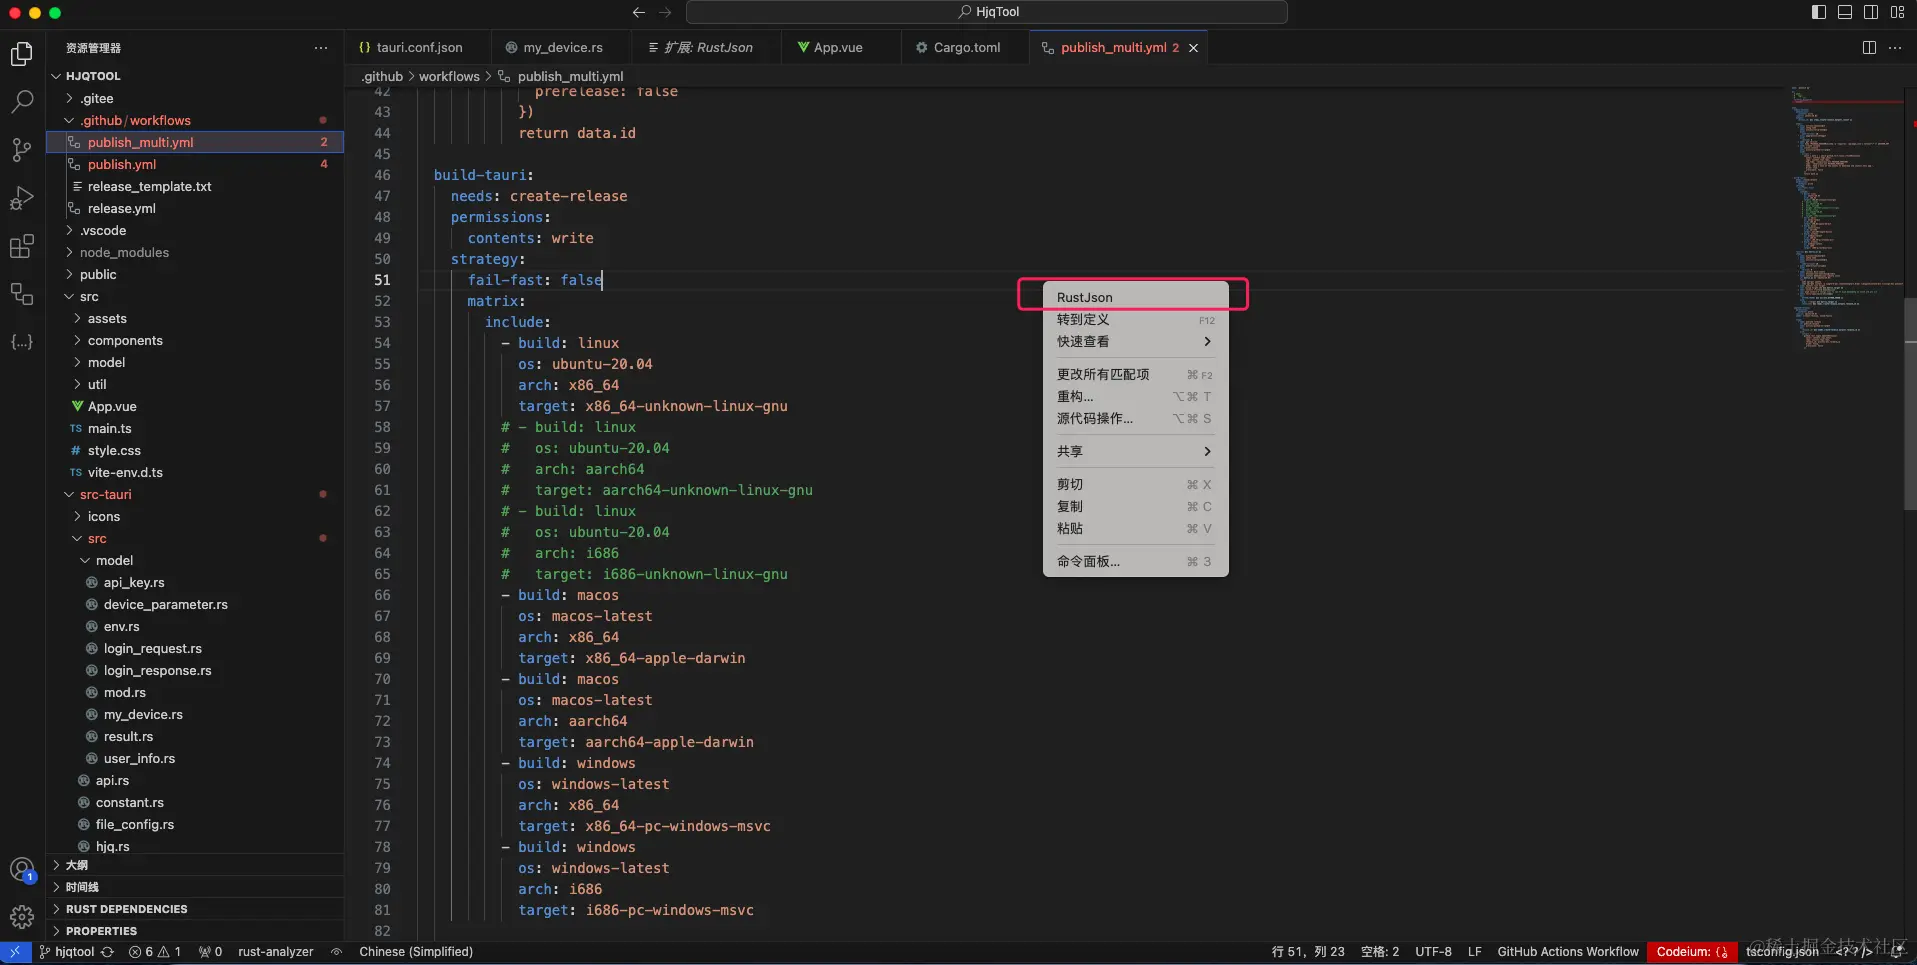
Task: Close the publish_multi.yml tab
Action: (x=1193, y=48)
